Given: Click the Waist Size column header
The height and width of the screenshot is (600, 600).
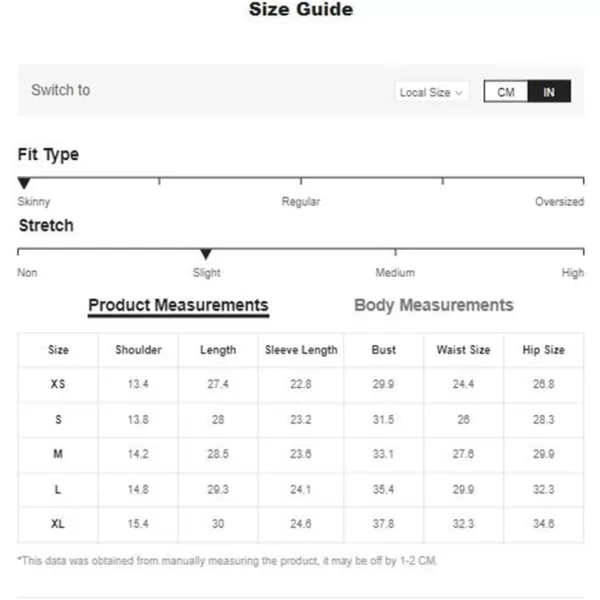Looking at the screenshot, I should pyautogui.click(x=463, y=350).
